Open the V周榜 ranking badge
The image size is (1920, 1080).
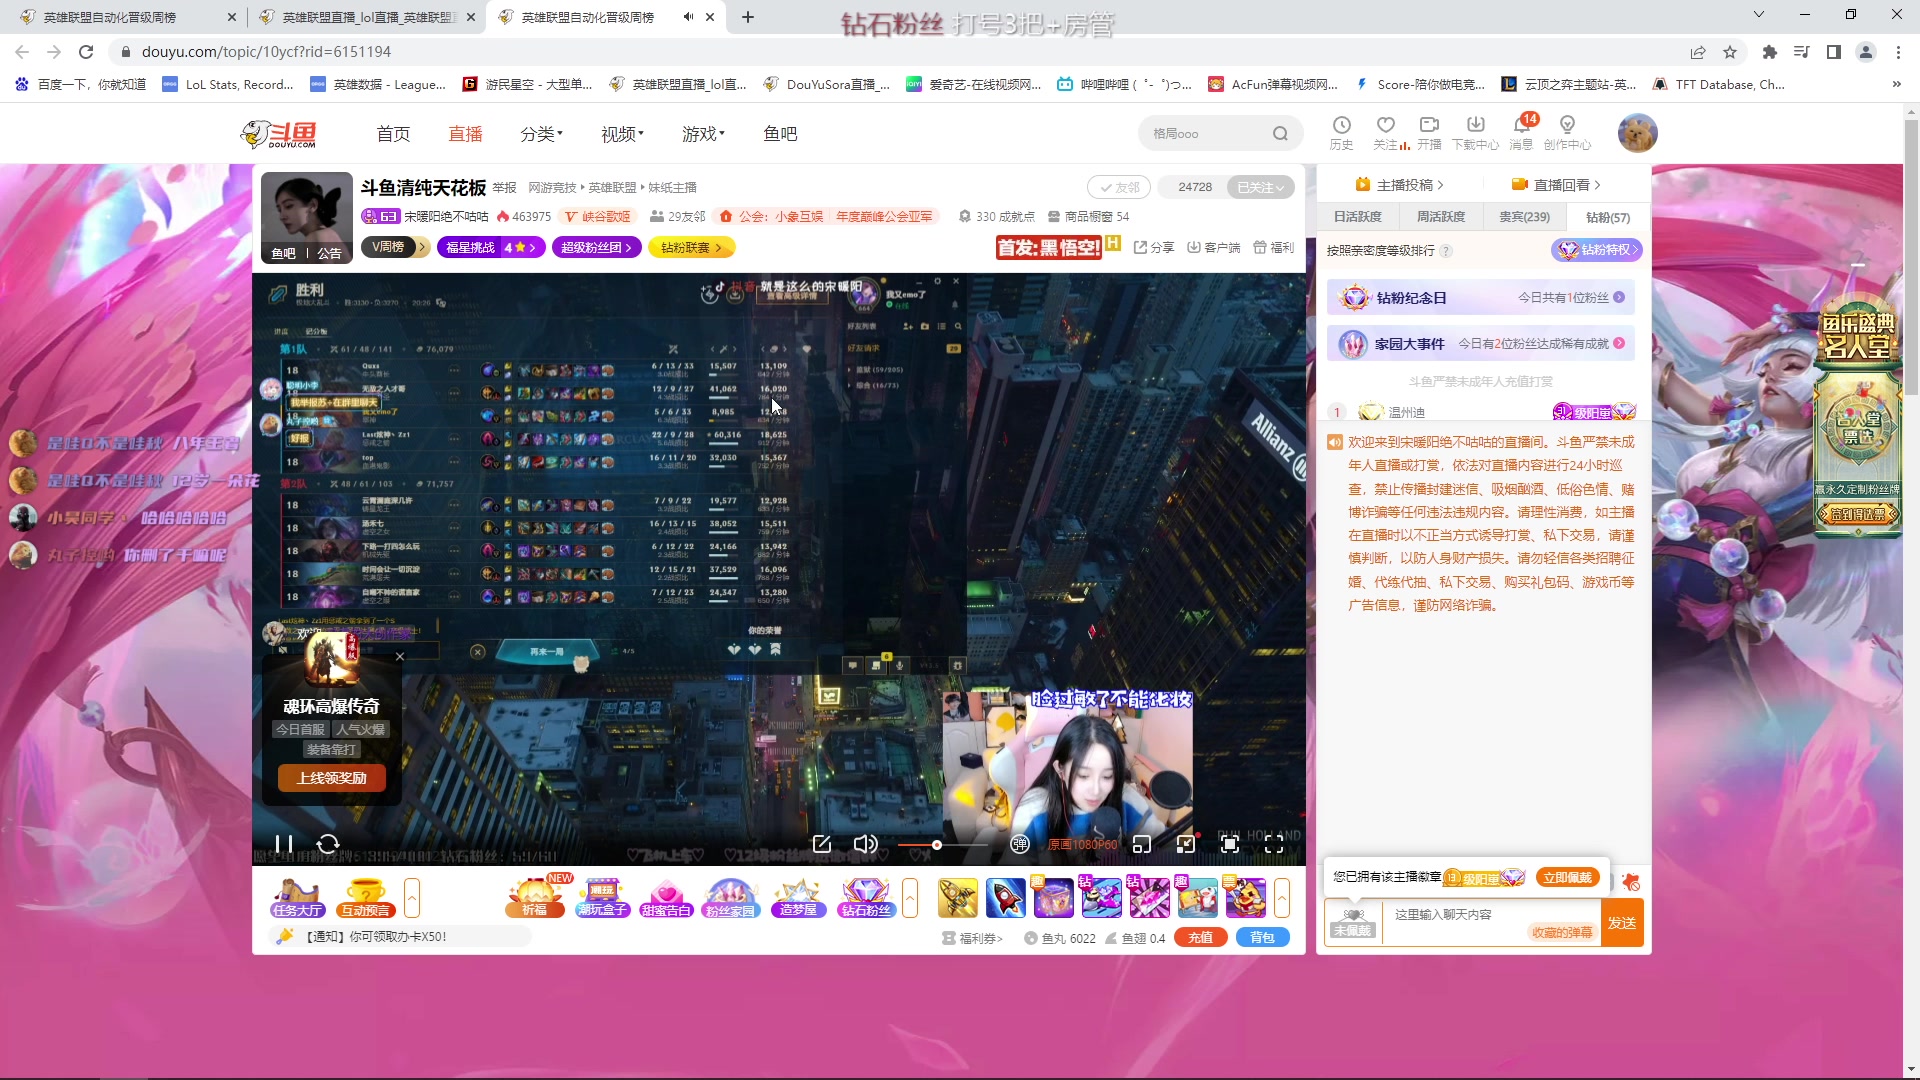coord(395,247)
